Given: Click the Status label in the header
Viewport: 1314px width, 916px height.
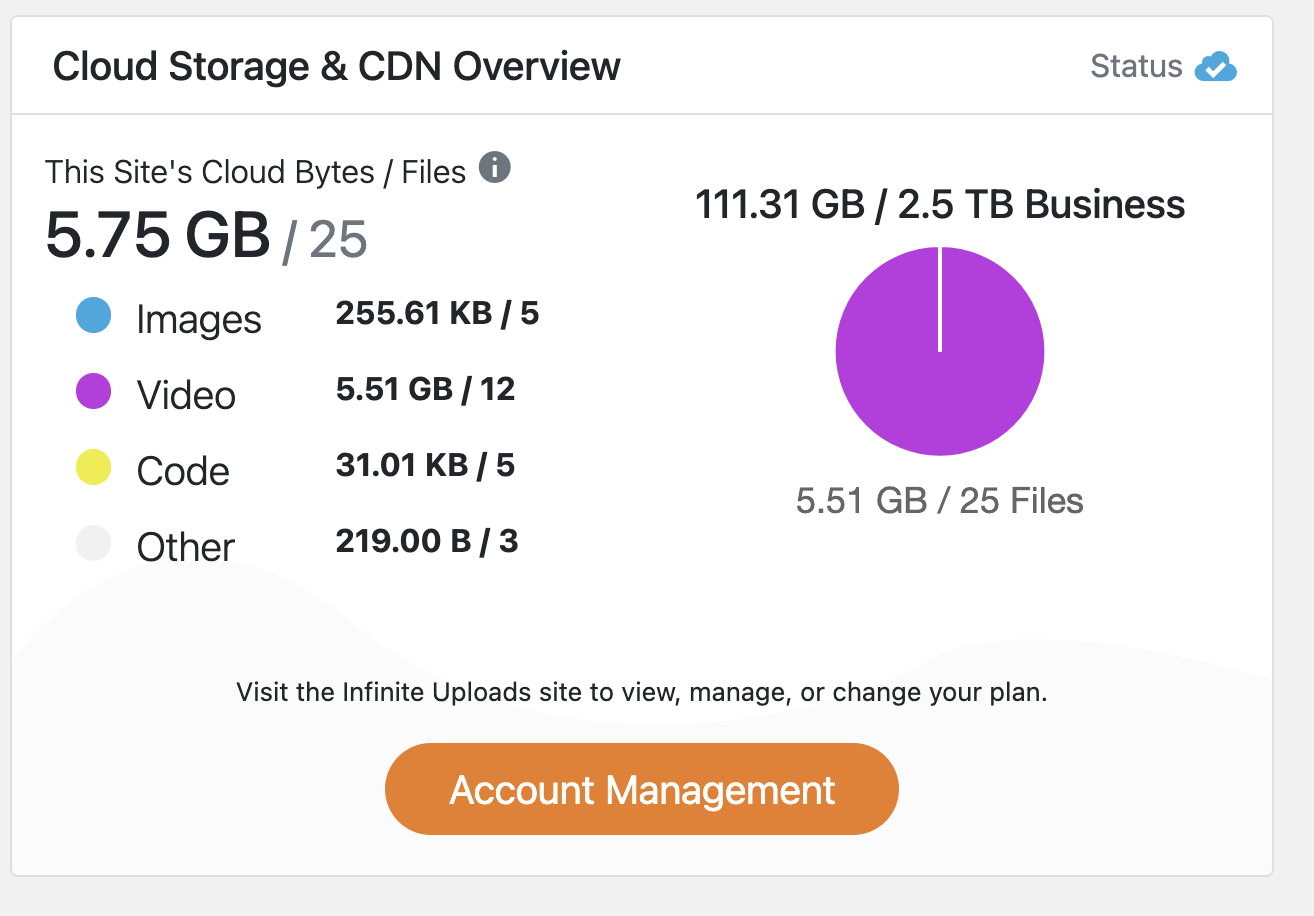Looking at the screenshot, I should click(1135, 66).
